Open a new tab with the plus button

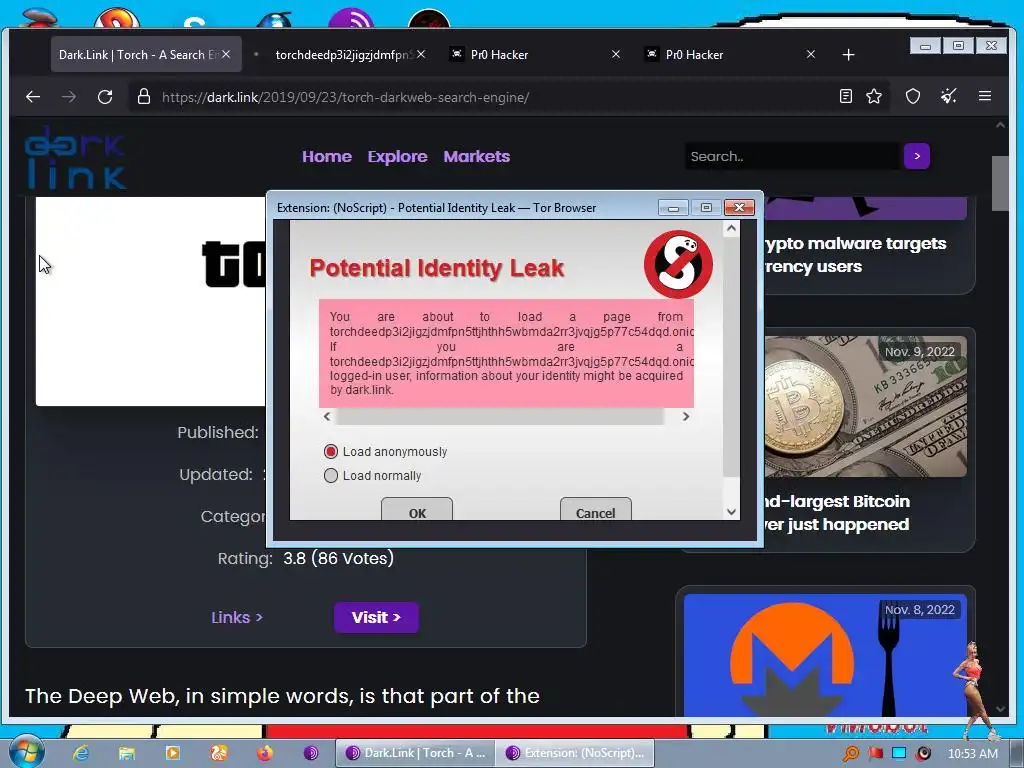tap(848, 55)
